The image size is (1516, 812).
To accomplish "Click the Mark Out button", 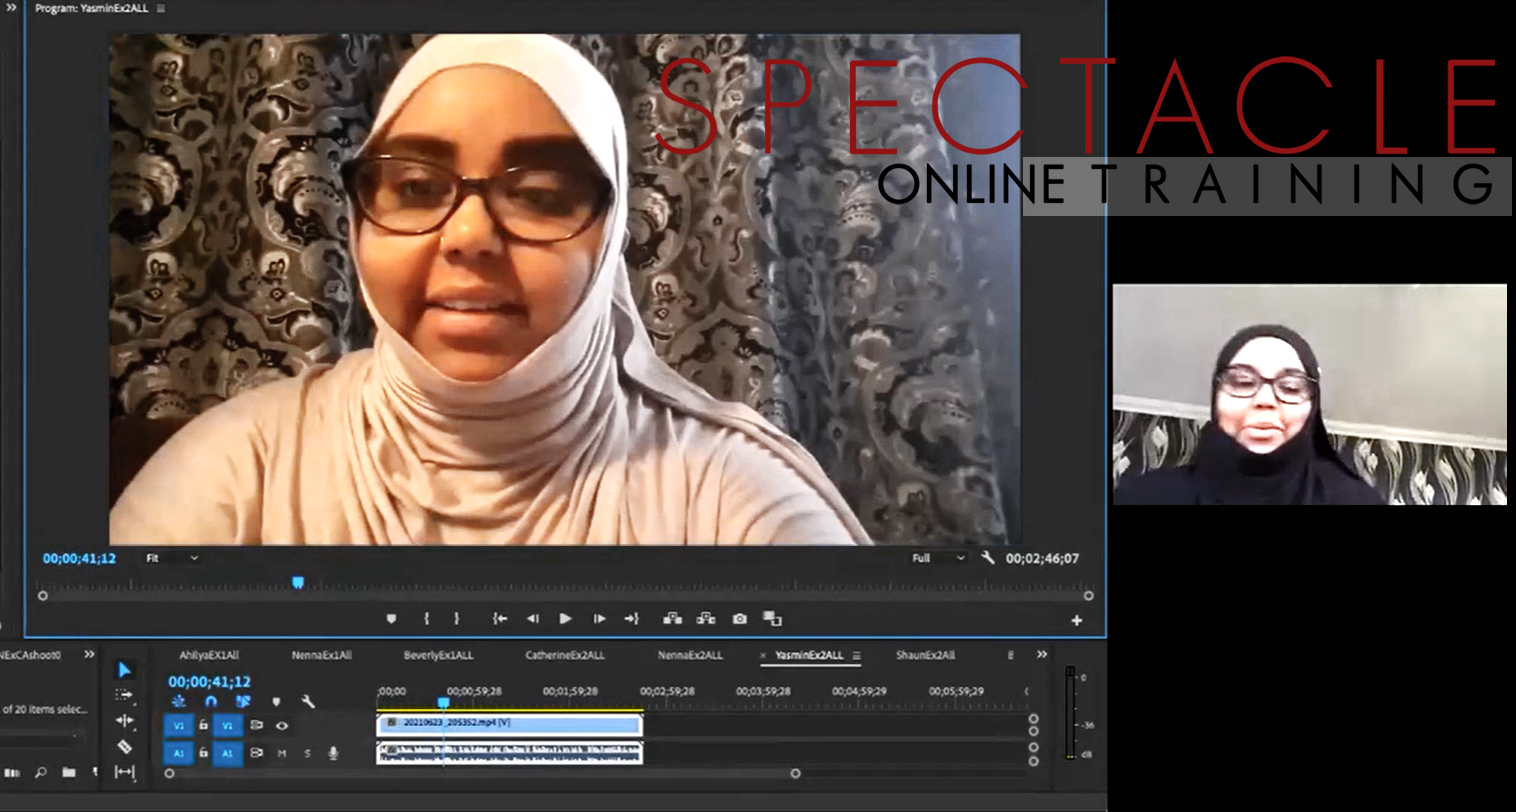I will (457, 619).
